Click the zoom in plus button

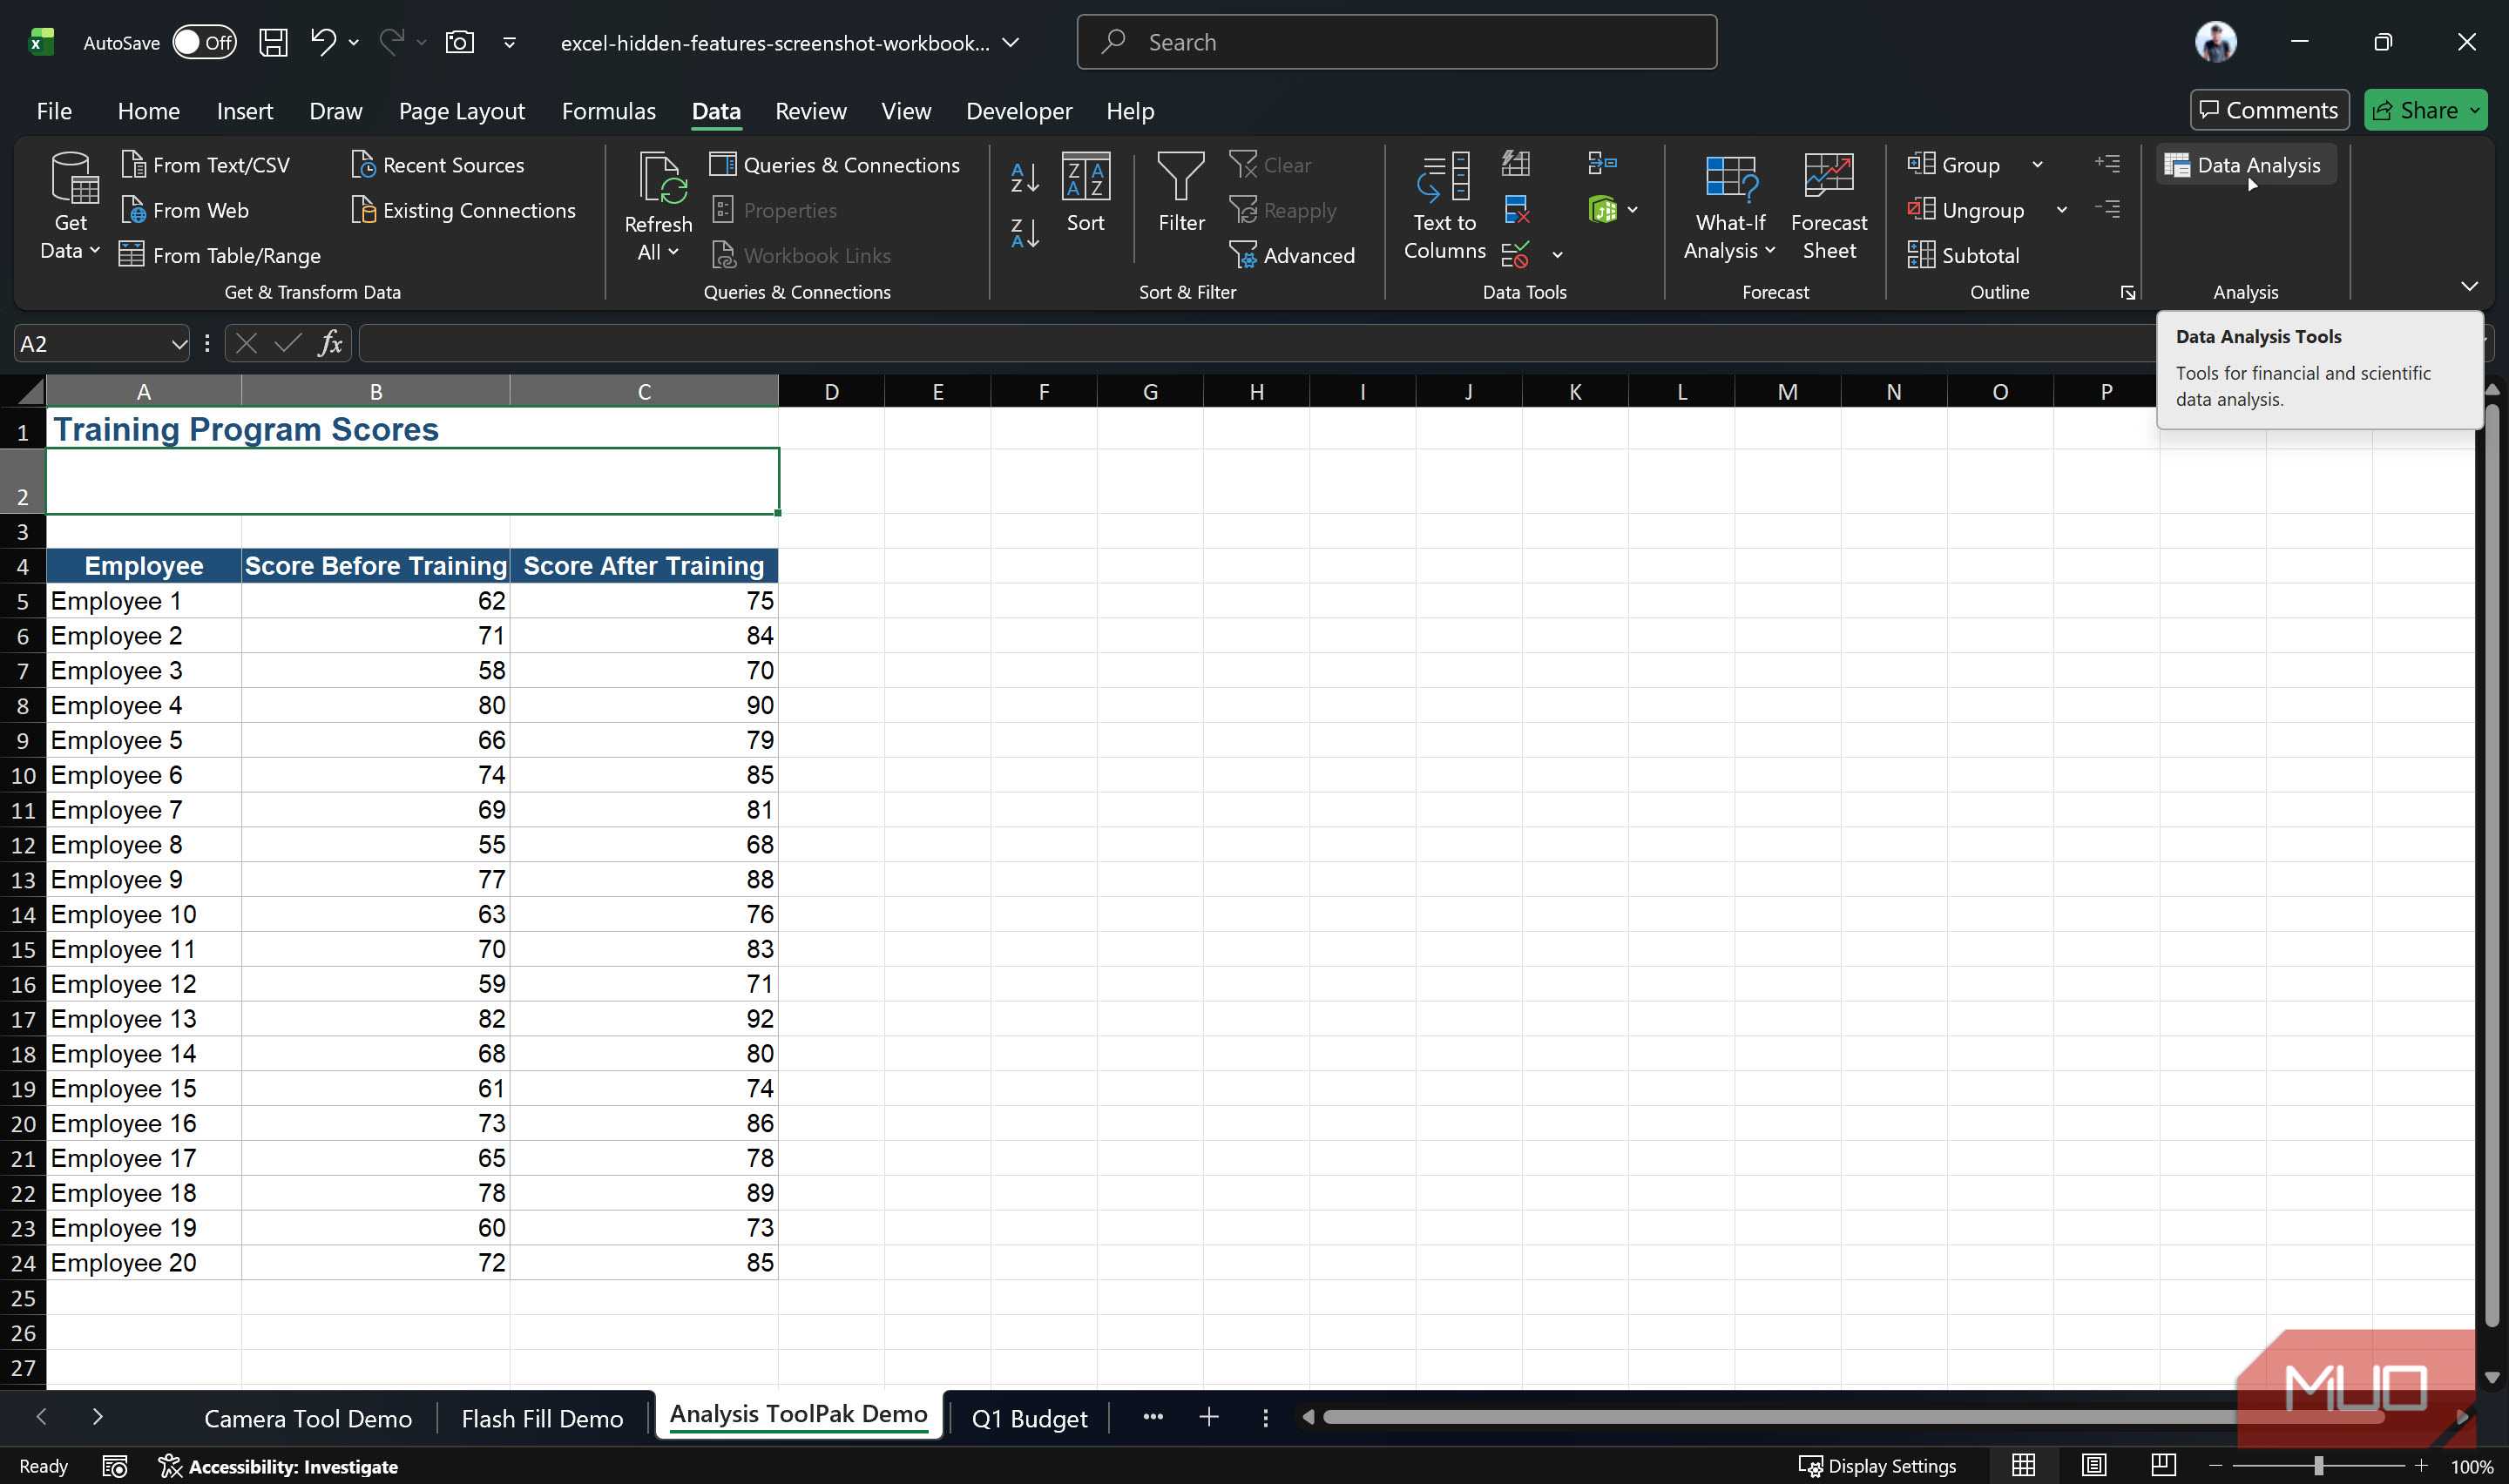tap(2420, 1466)
